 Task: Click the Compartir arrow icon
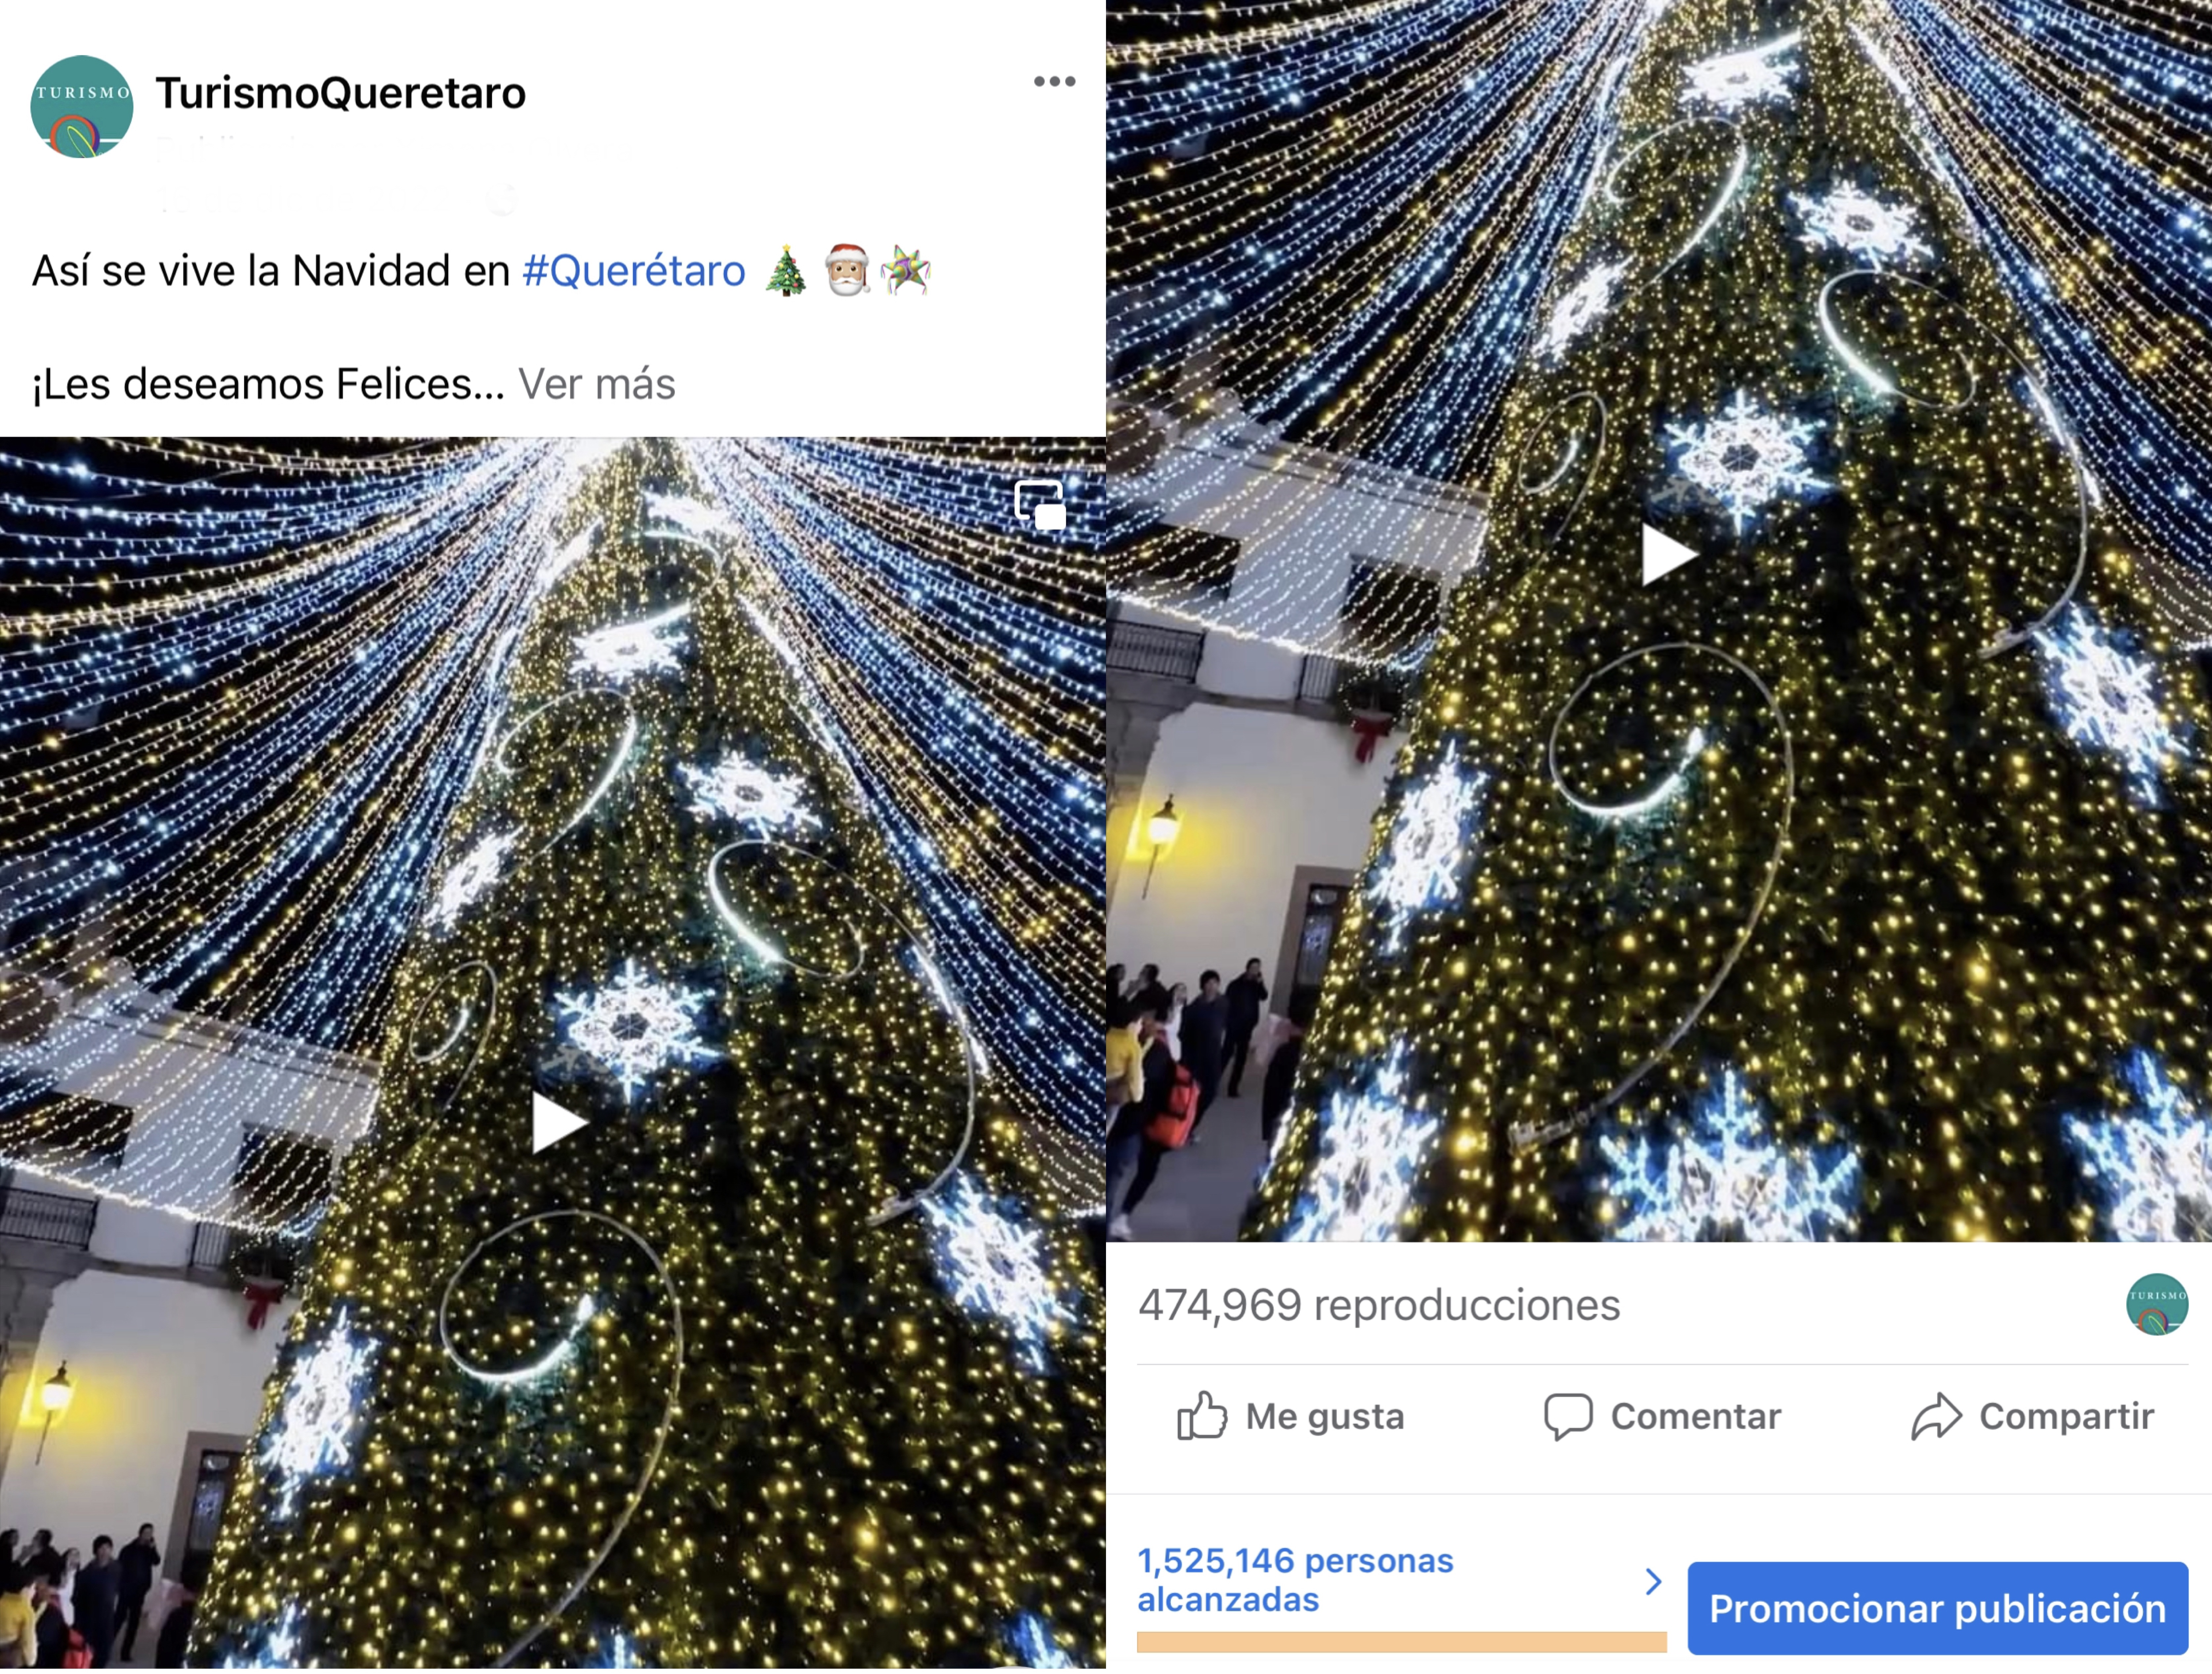click(x=1936, y=1416)
